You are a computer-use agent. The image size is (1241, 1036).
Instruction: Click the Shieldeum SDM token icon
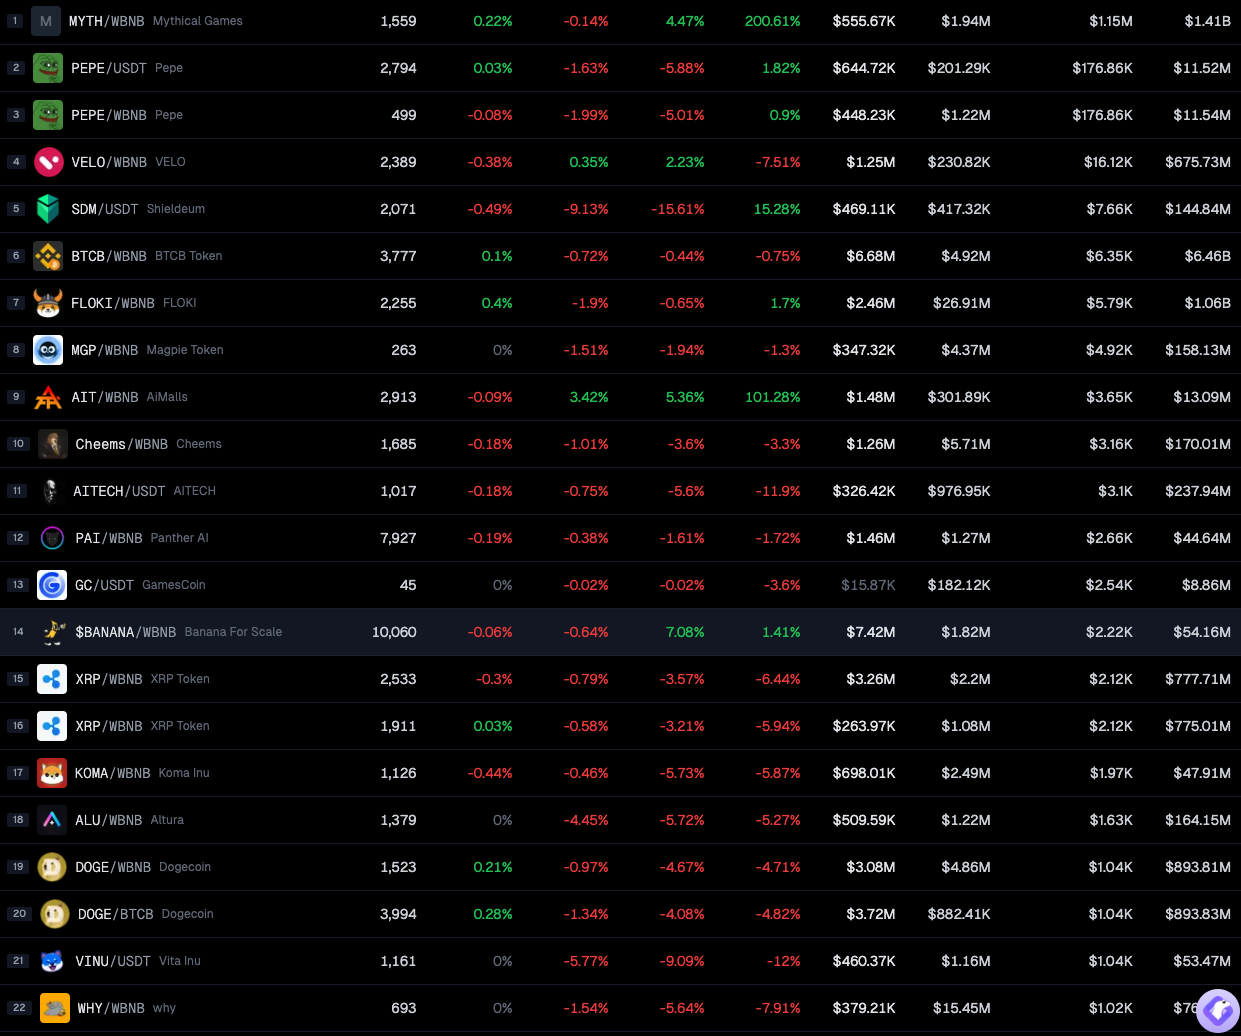48,209
